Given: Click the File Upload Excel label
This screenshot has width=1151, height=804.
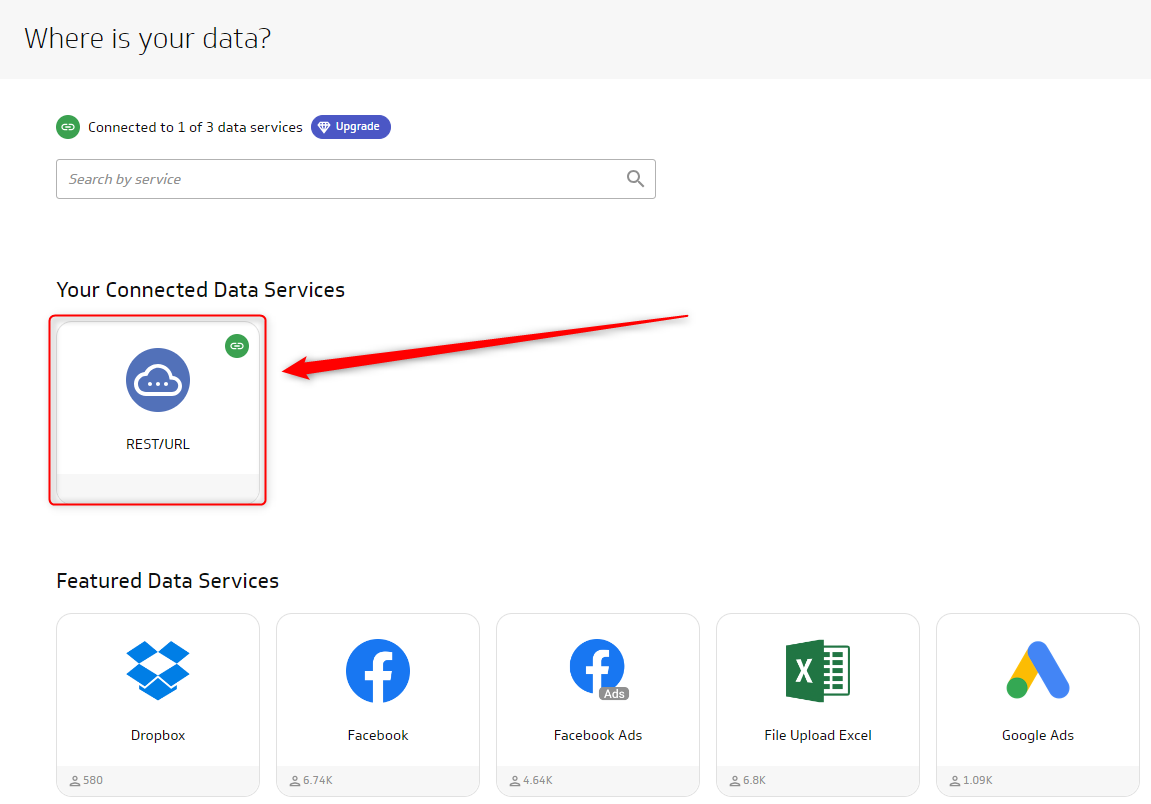Looking at the screenshot, I should point(818,735).
